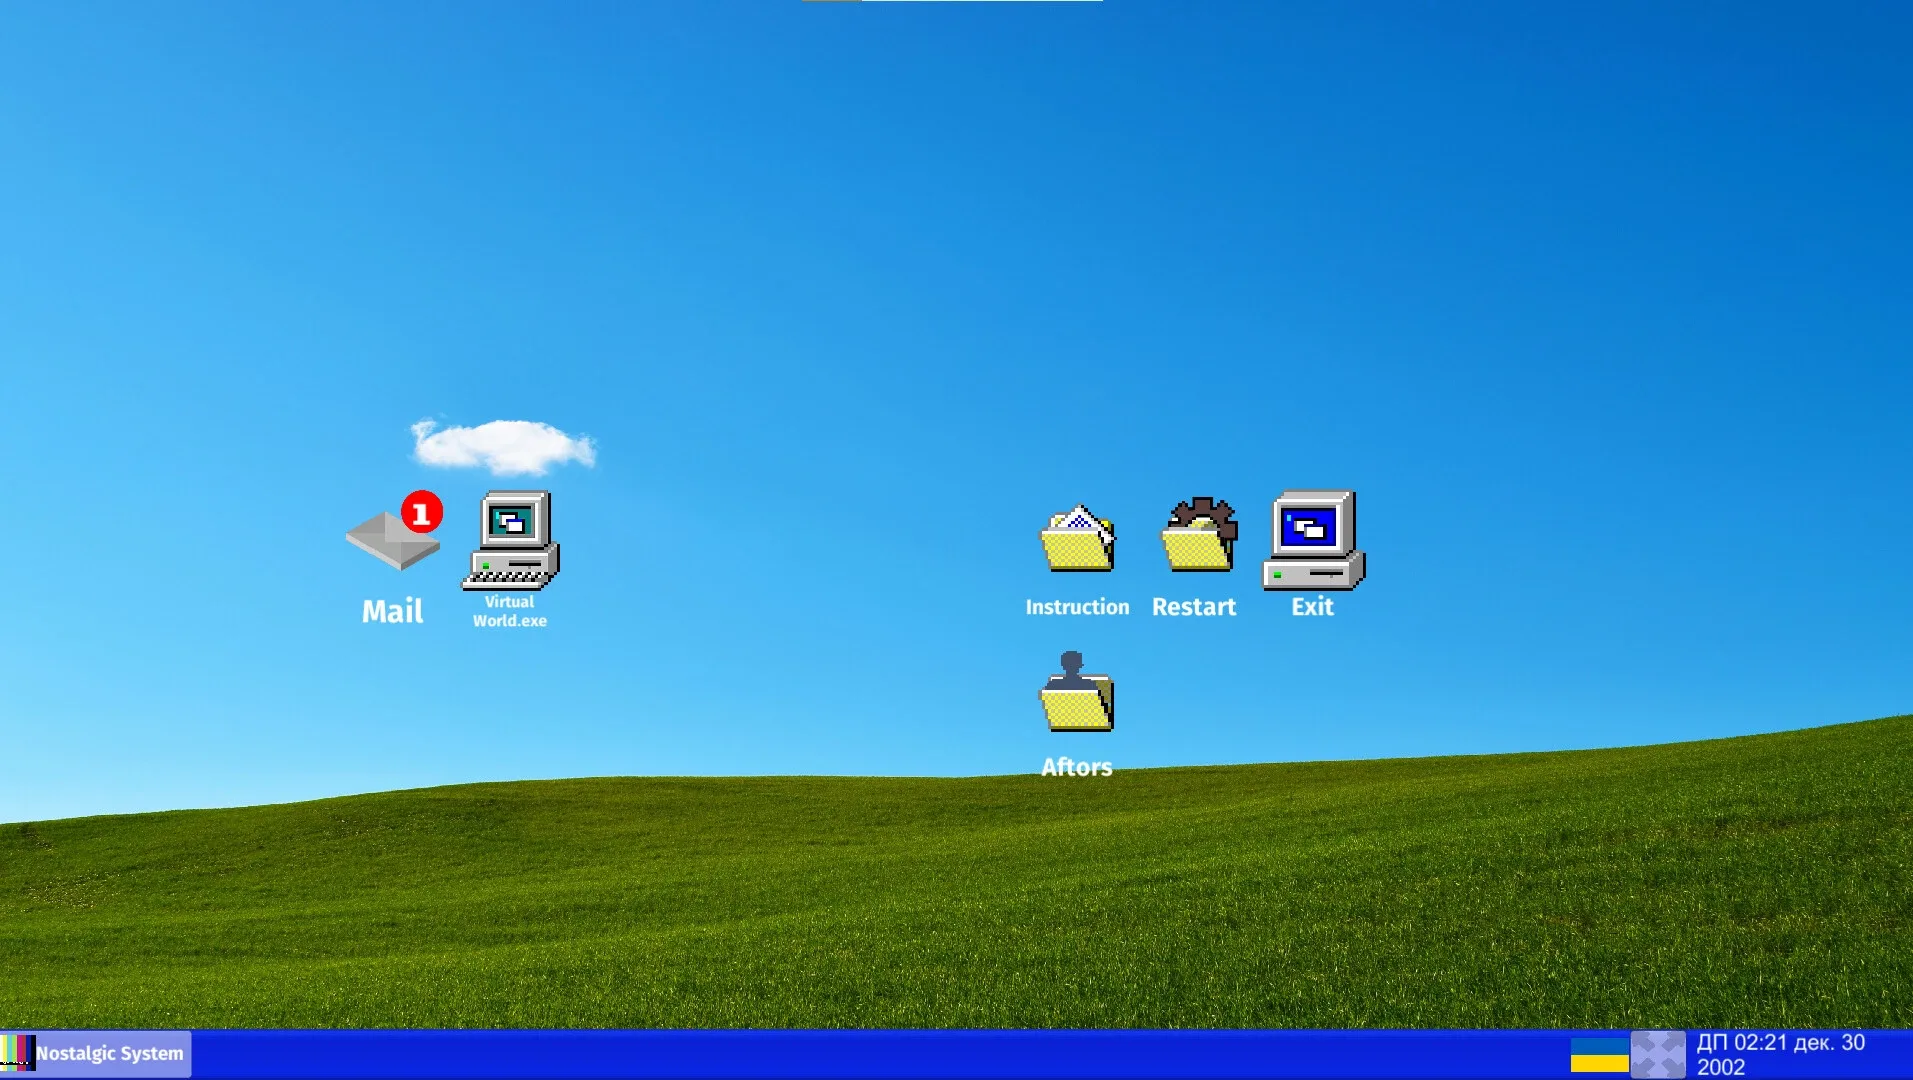The image size is (1913, 1080).
Task: Click the Restart gear folder icon
Action: [x=1198, y=537]
